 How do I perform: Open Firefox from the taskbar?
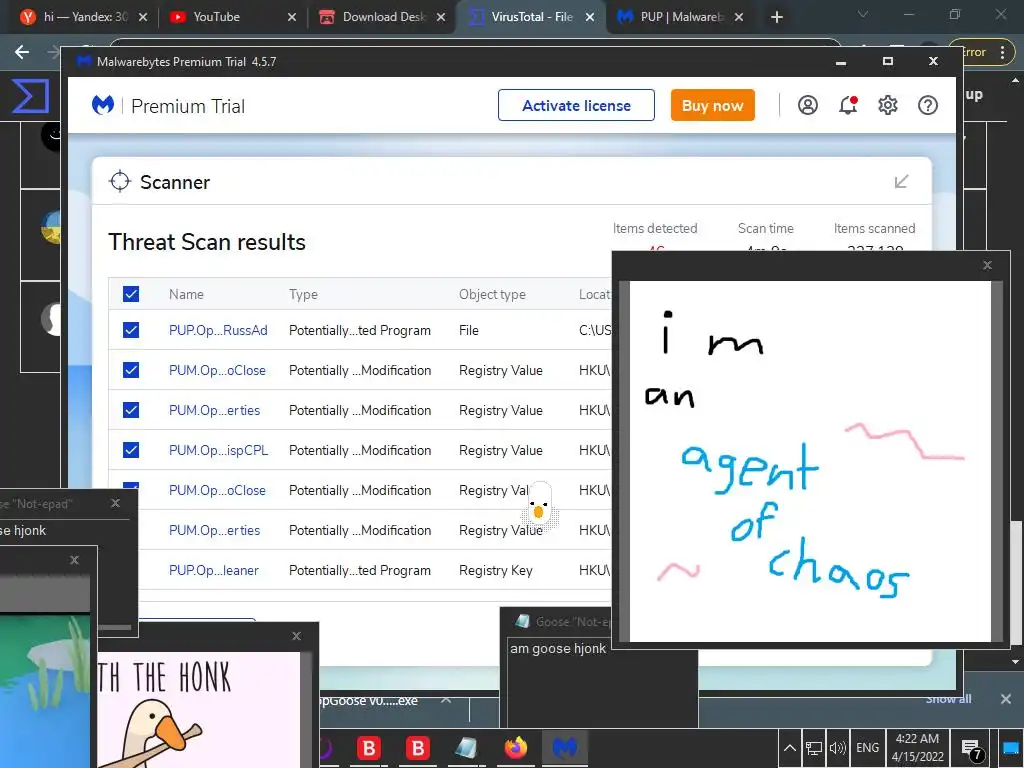pyautogui.click(x=515, y=748)
